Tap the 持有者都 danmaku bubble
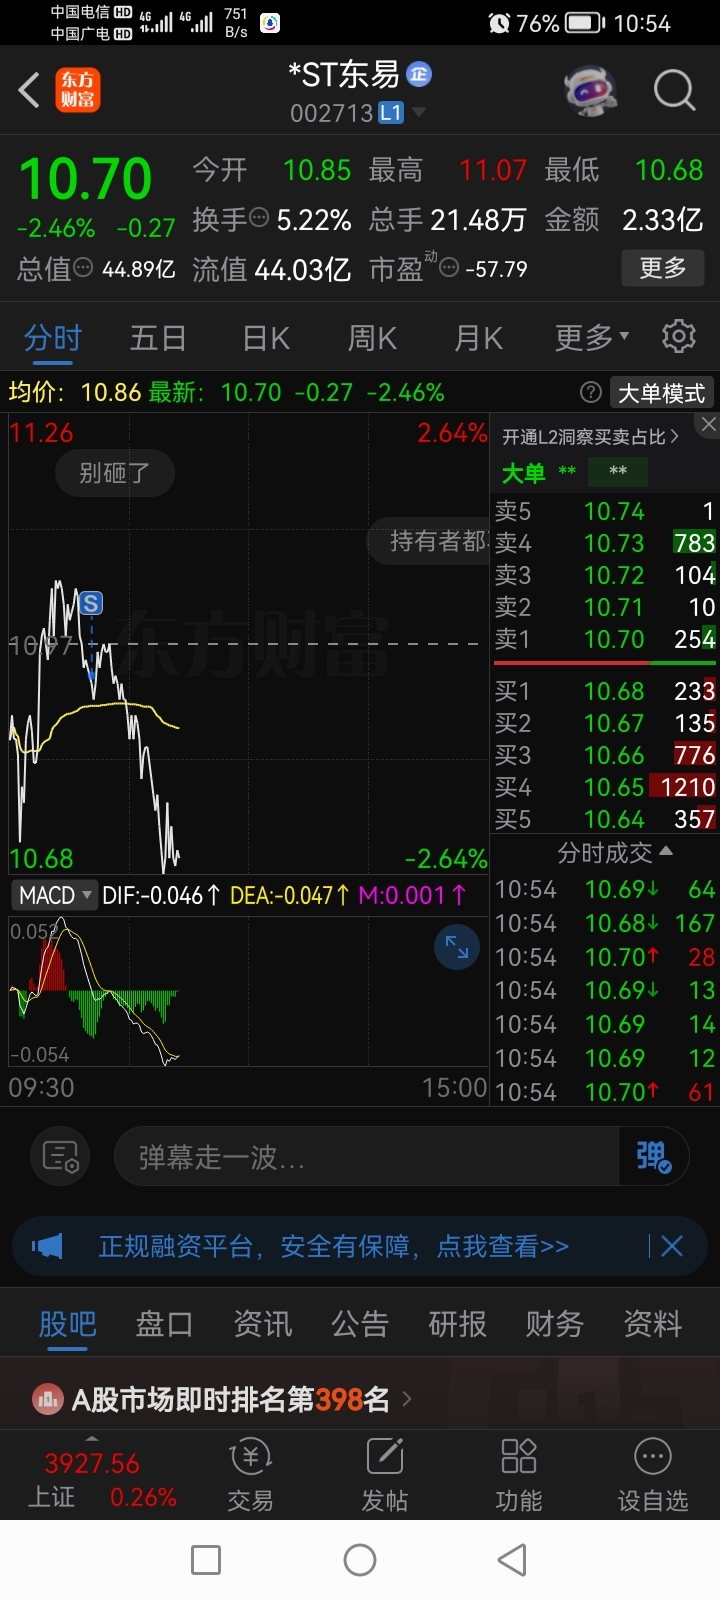The width and height of the screenshot is (720, 1600). 430,541
